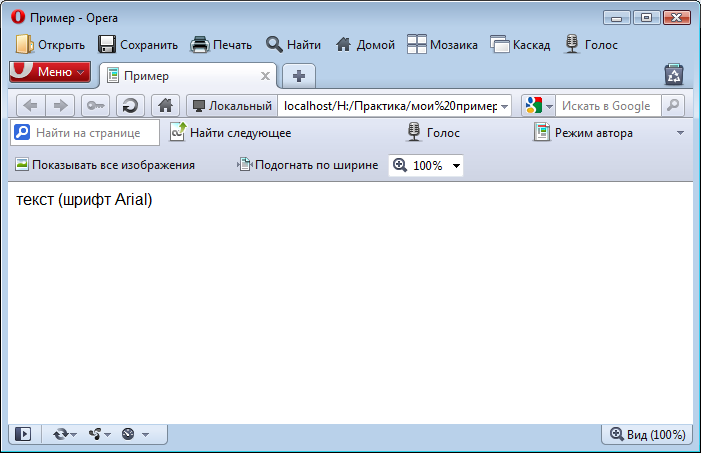Click the Домой house toolbar button
This screenshot has width=701, height=453.
pos(365,45)
